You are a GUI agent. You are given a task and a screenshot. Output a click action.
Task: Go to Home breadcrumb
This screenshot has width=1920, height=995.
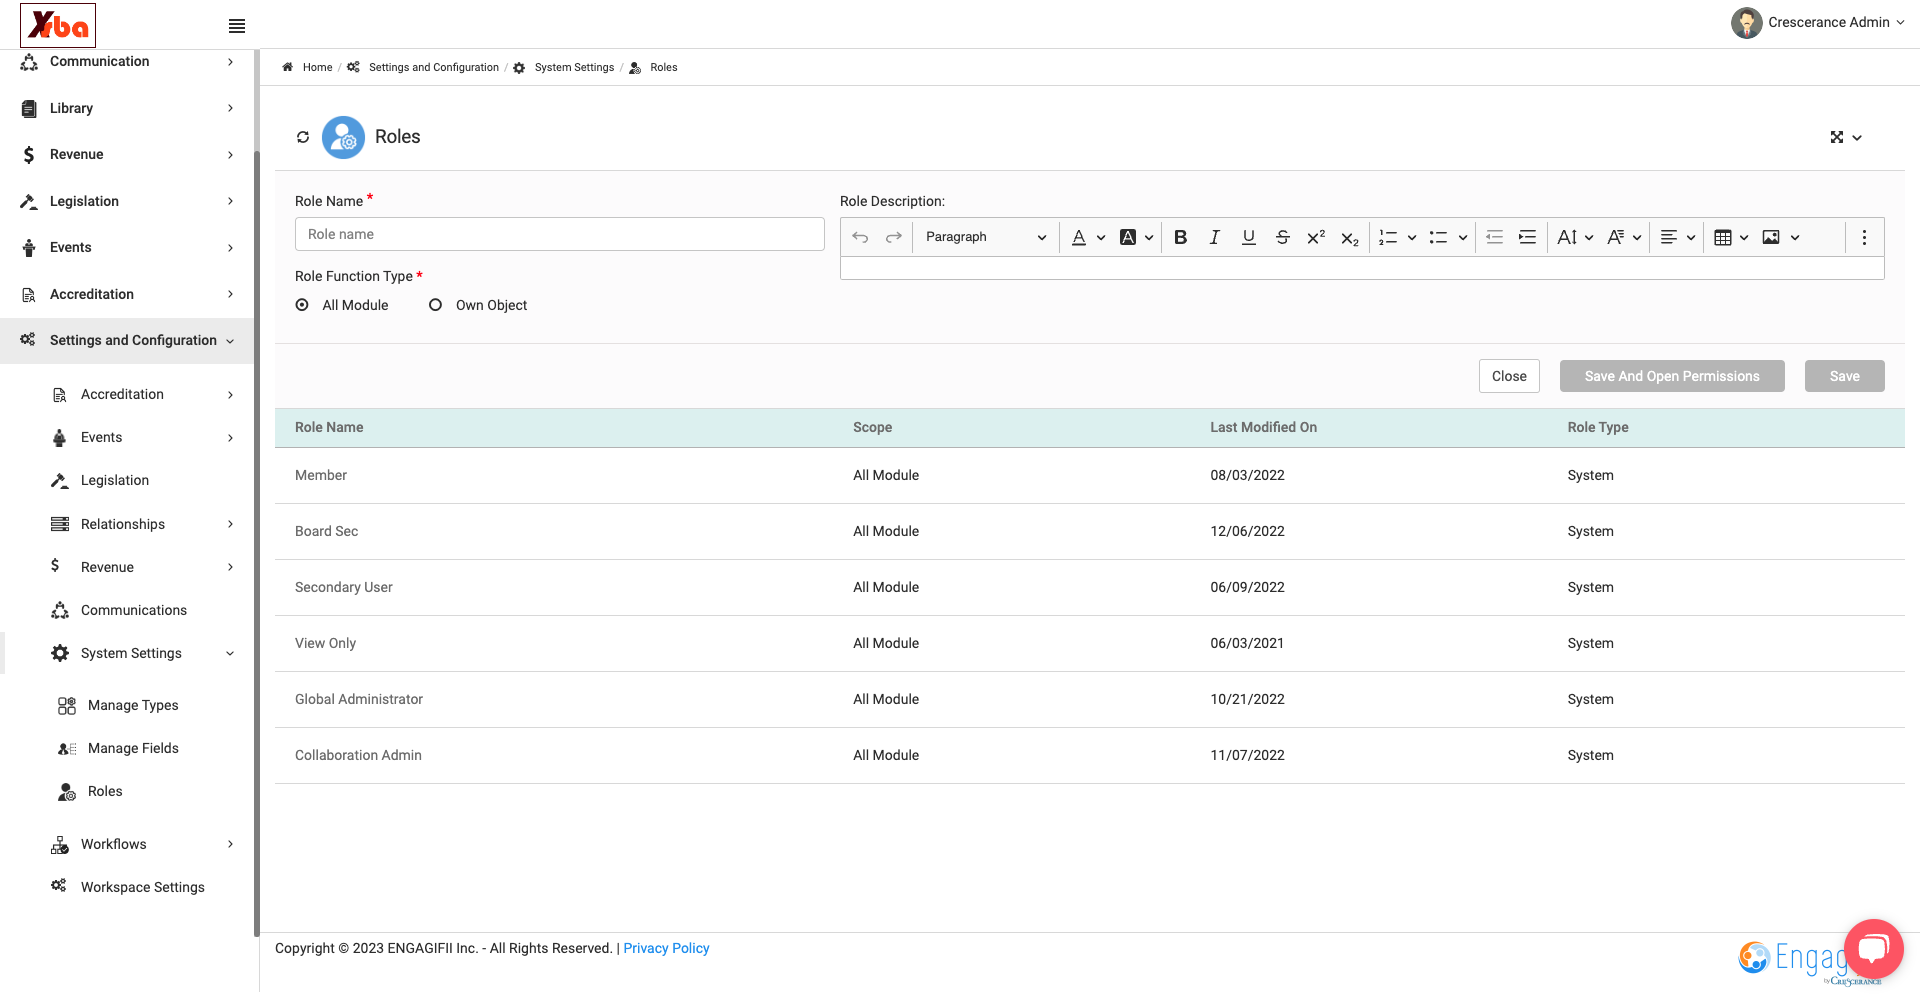tap(317, 67)
